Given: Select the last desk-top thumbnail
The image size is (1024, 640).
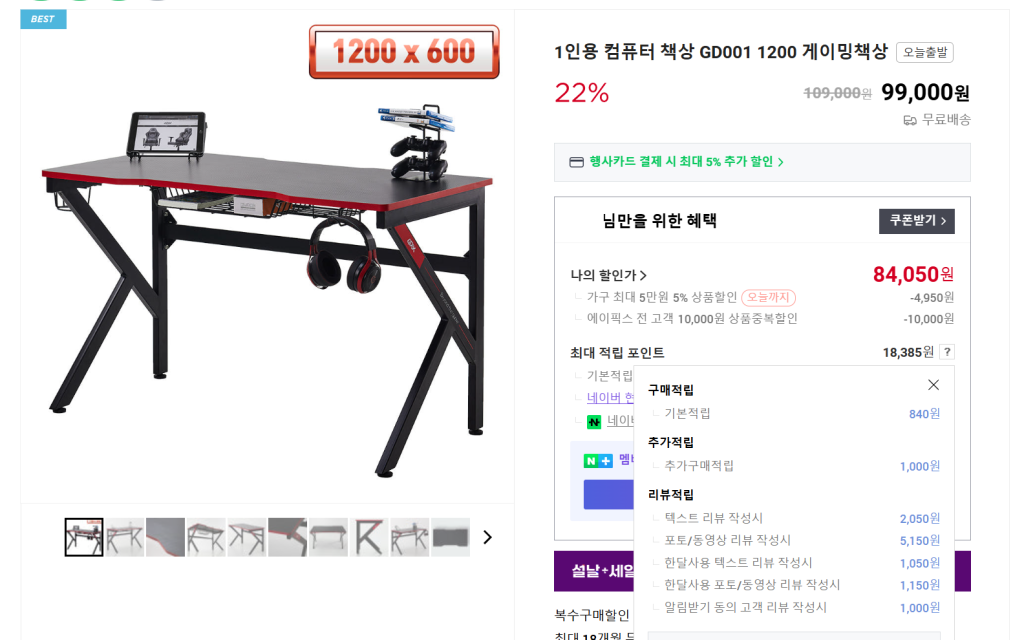Looking at the screenshot, I should click(450, 537).
